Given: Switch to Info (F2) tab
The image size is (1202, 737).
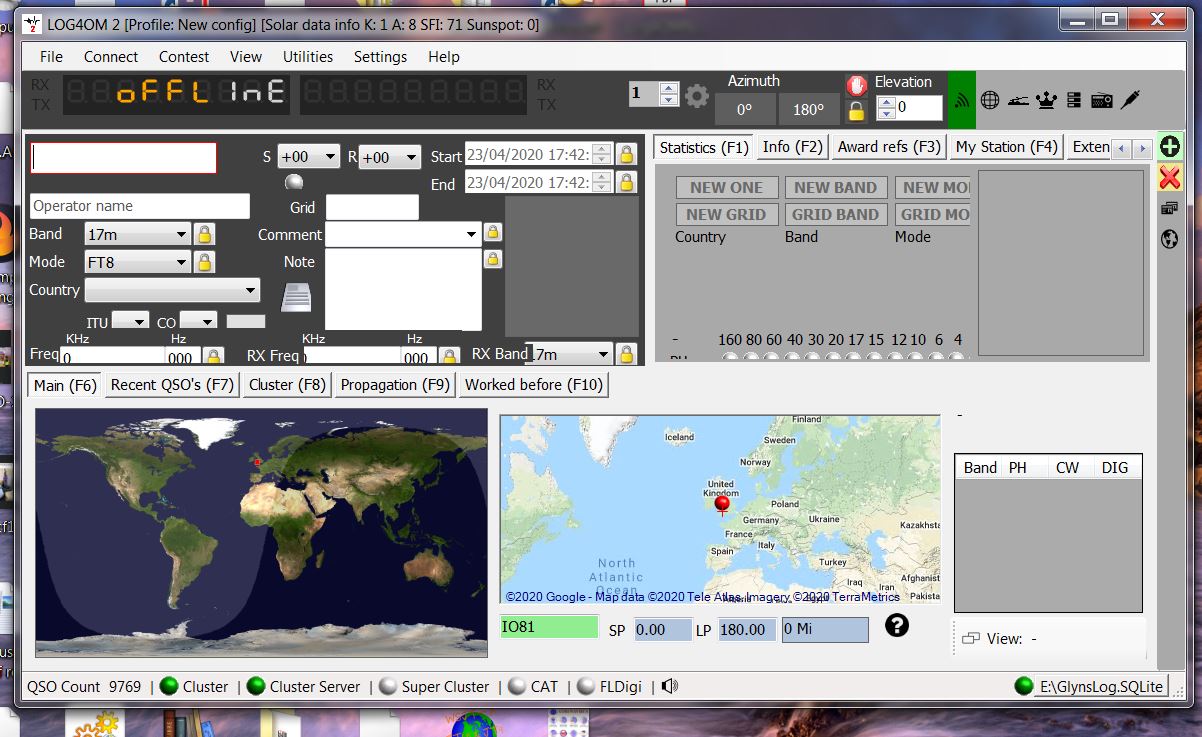Looking at the screenshot, I should click(793, 147).
